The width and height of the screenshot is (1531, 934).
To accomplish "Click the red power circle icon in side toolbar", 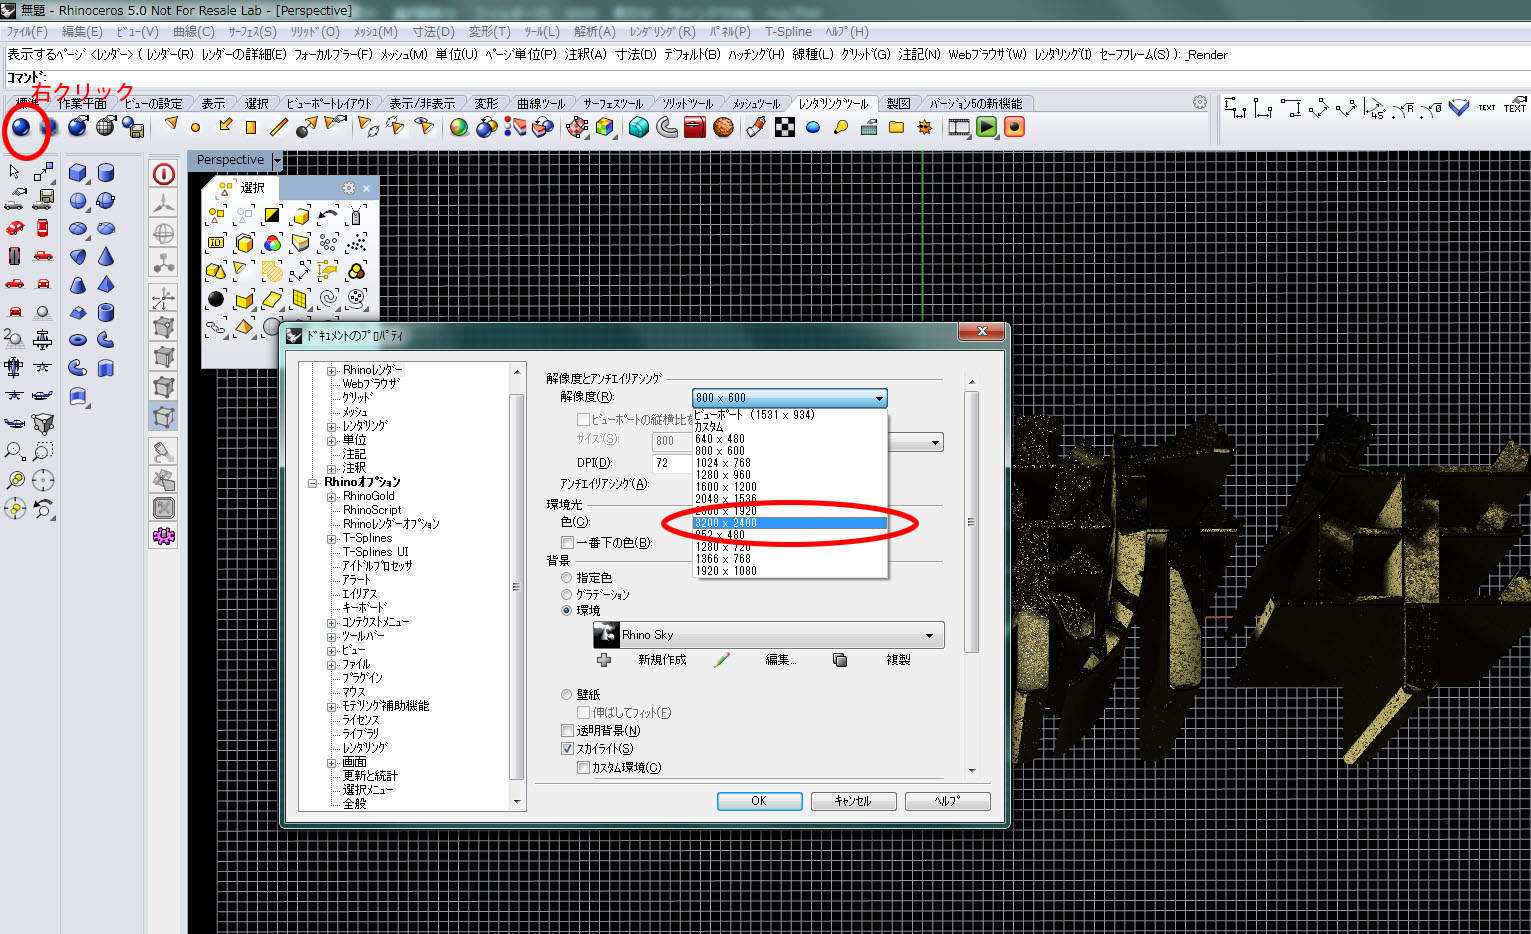I will pyautogui.click(x=164, y=174).
